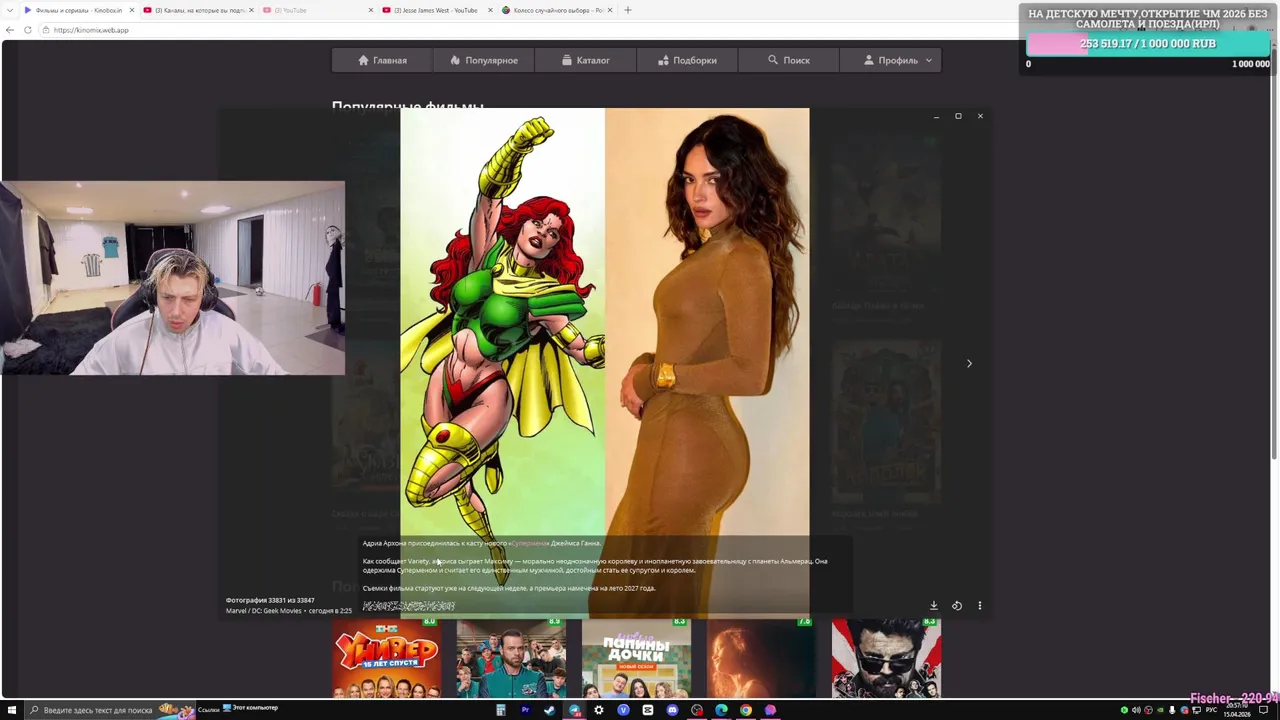Close the Kinobox.in browser tab

[131, 10]
